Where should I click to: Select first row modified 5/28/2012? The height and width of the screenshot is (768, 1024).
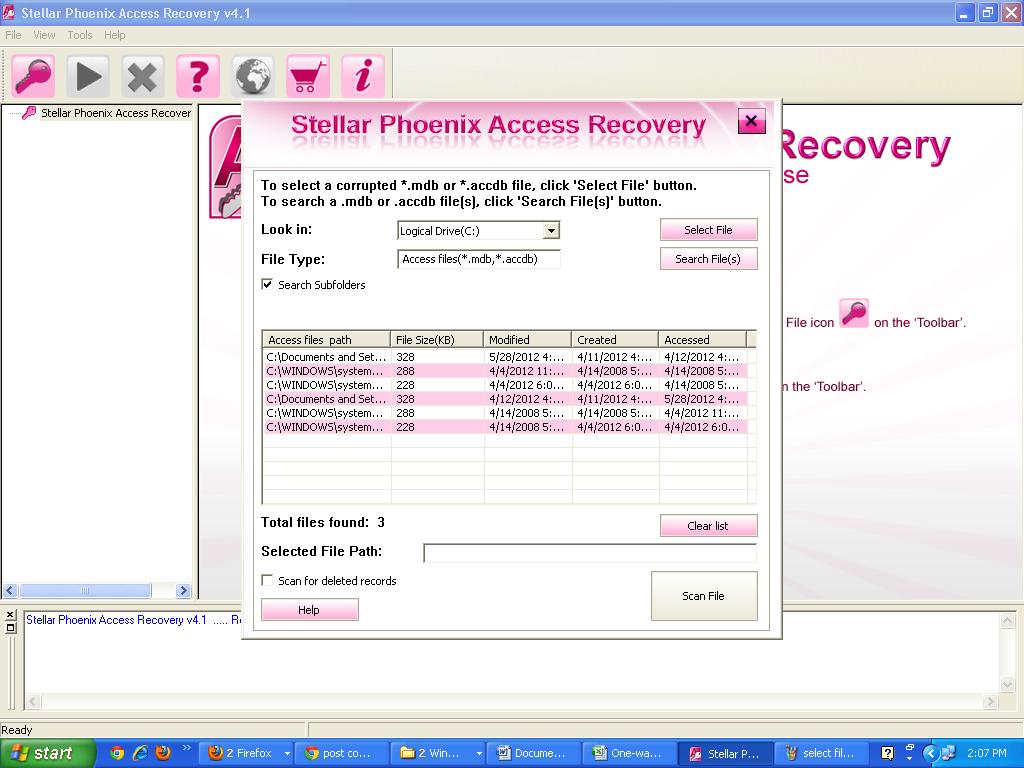point(505,357)
